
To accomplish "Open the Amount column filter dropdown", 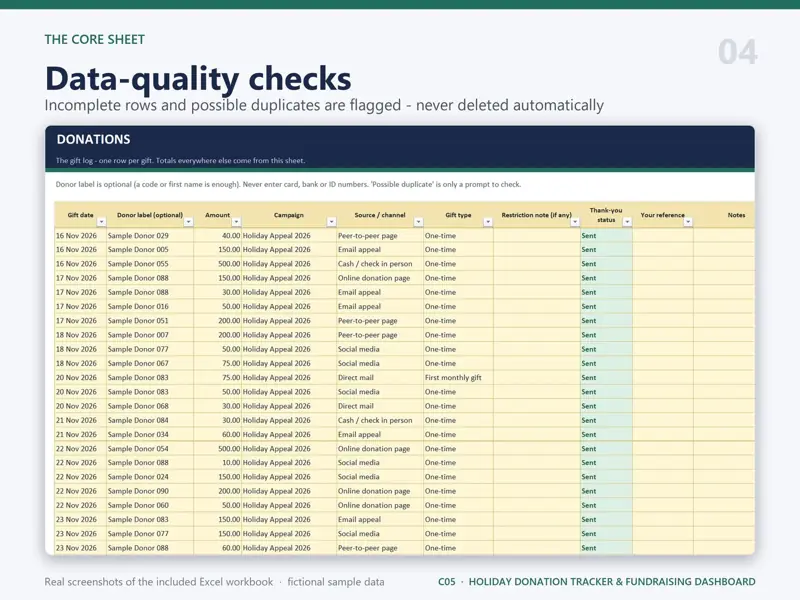I will (236, 222).
